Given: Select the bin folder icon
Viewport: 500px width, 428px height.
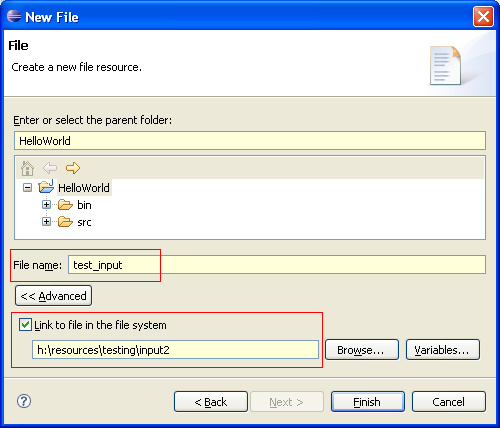Looking at the screenshot, I should pyautogui.click(x=65, y=205).
